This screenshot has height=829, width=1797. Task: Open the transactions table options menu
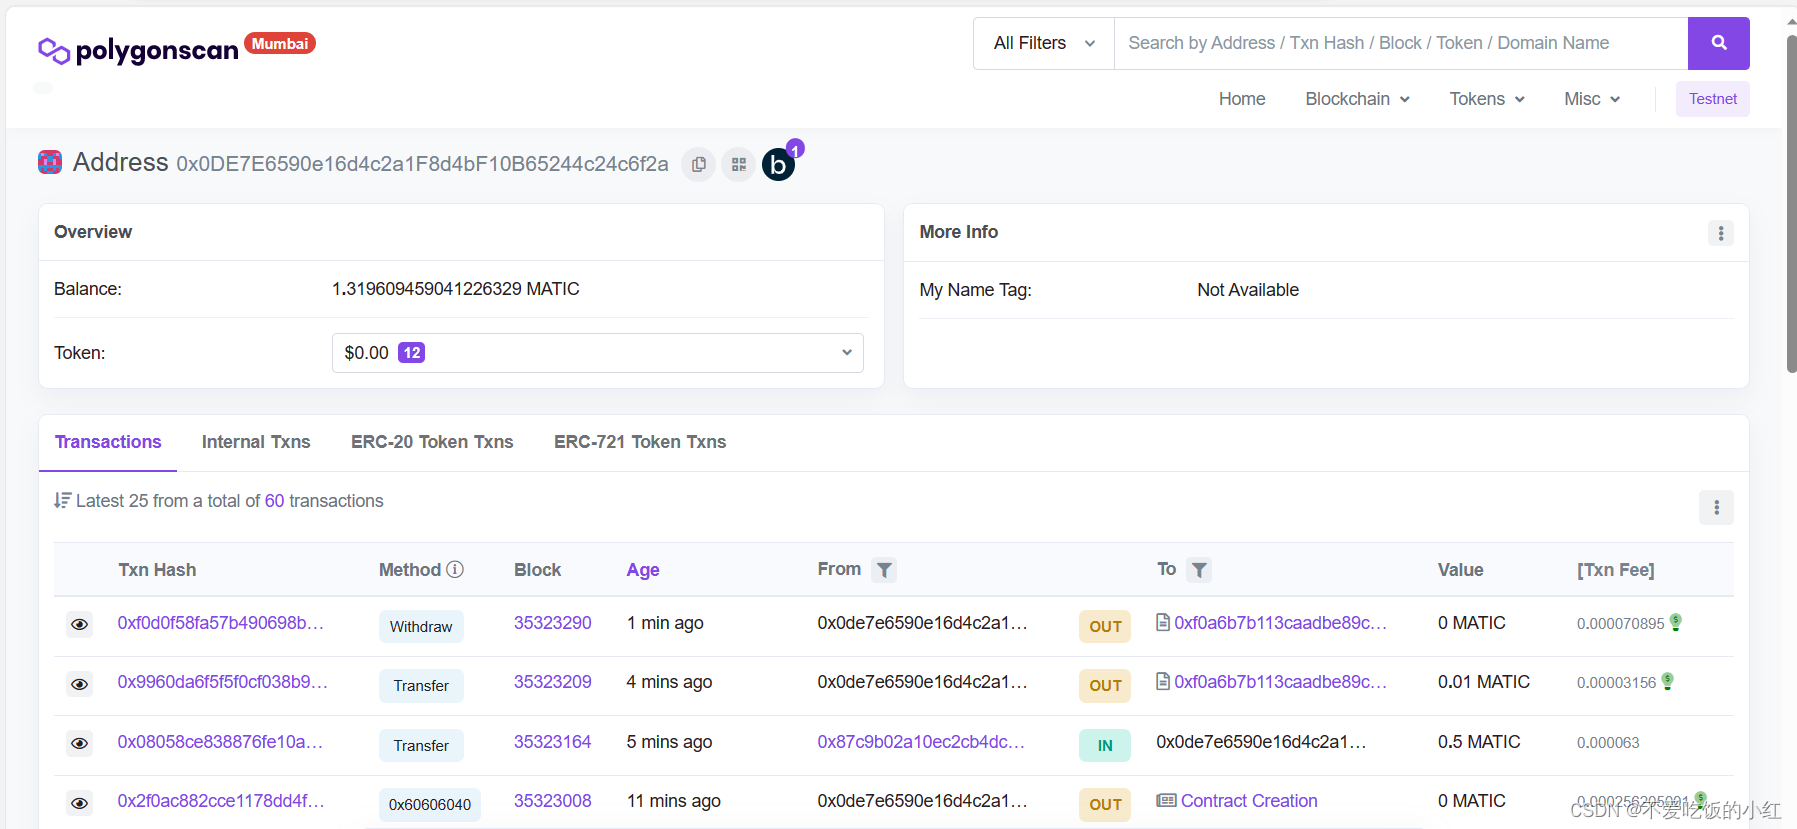coord(1716,507)
